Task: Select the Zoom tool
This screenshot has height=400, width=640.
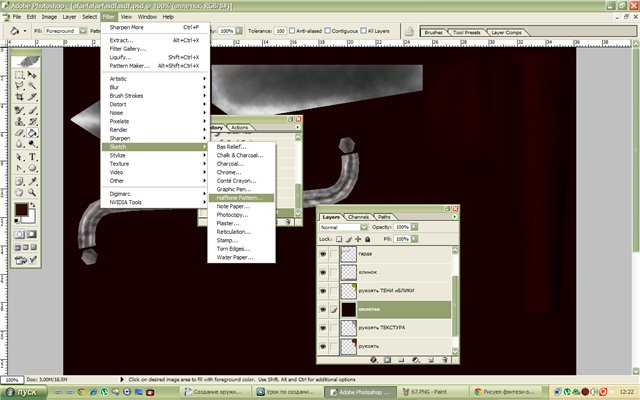Action: click(x=32, y=192)
